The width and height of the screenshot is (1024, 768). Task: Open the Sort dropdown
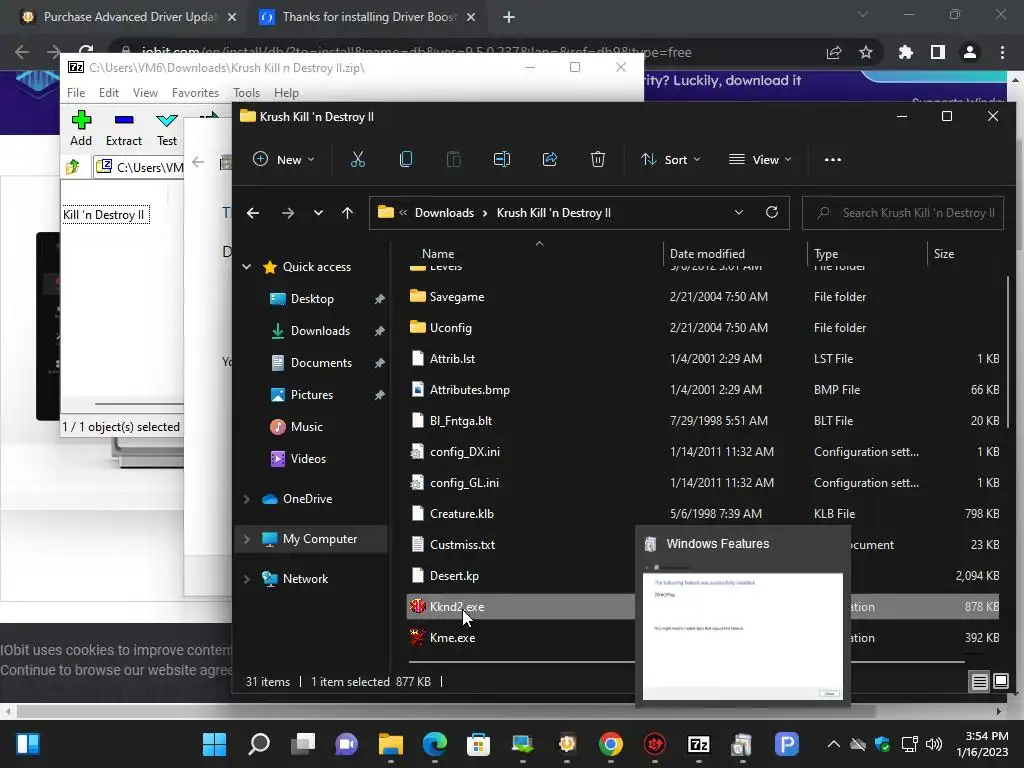pos(671,159)
